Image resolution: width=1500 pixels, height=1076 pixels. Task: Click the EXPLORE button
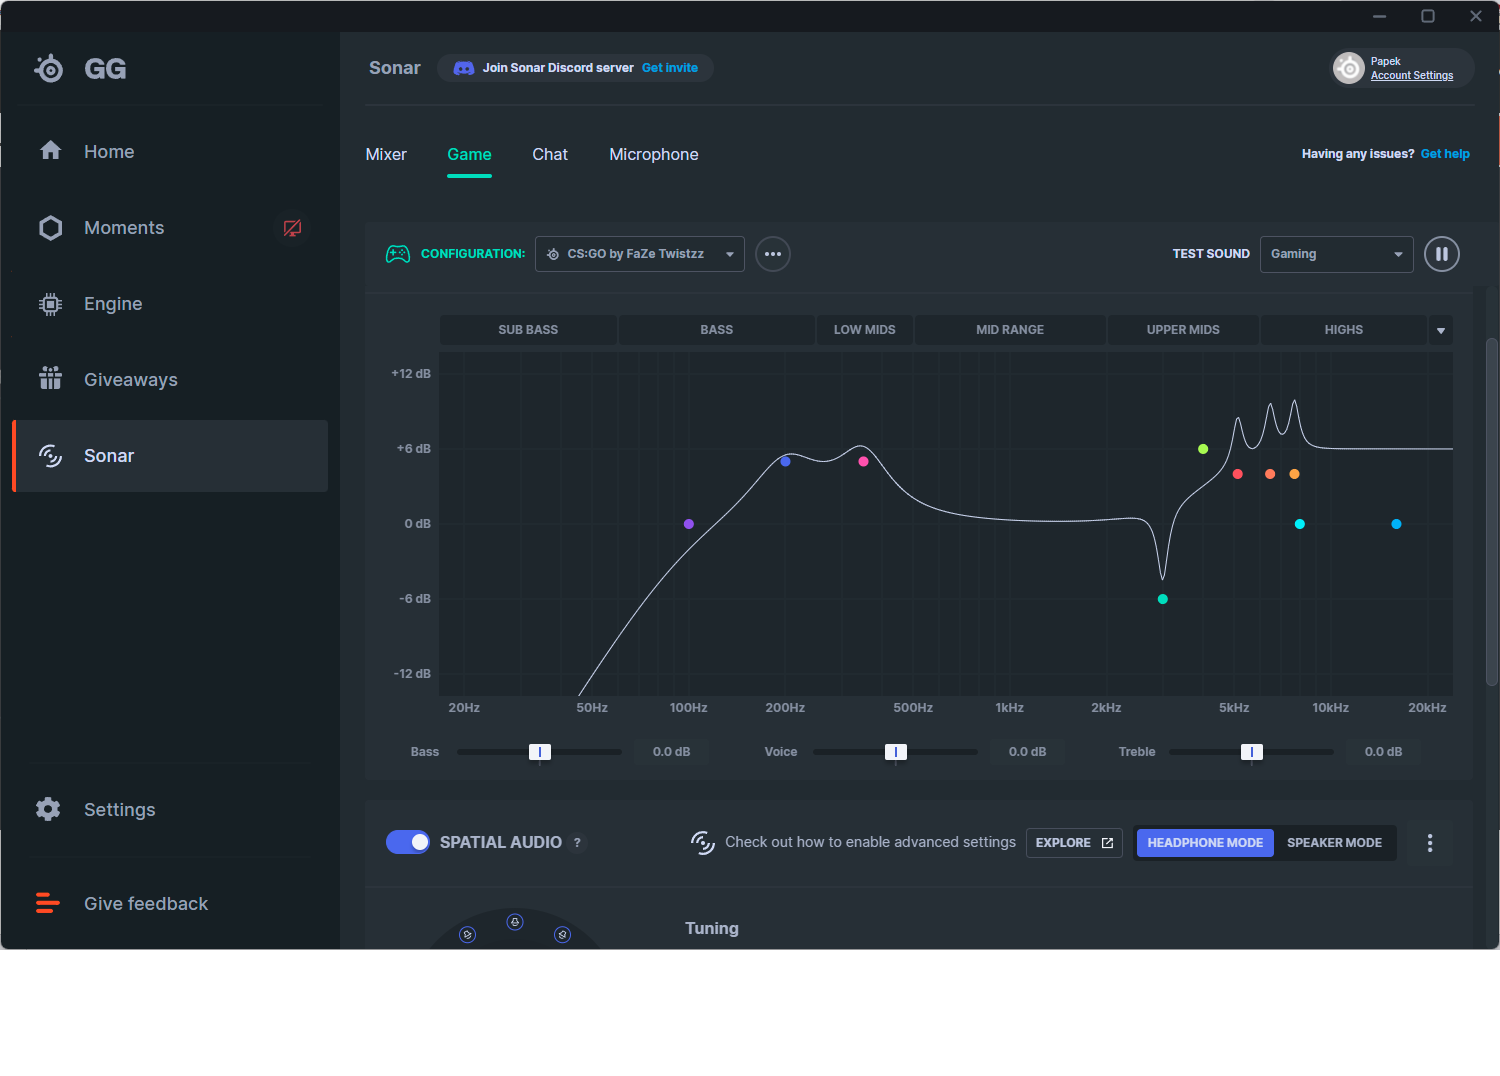click(1074, 843)
